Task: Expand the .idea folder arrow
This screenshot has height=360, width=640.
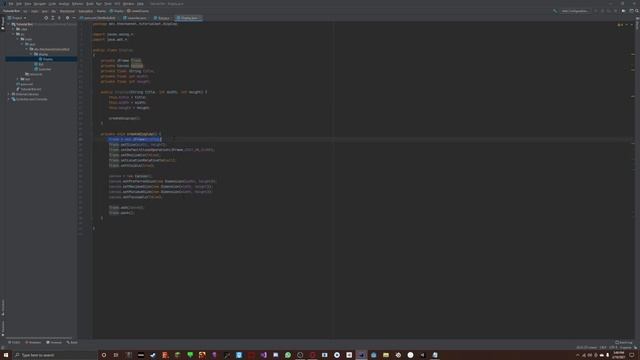Action: (x=13, y=29)
